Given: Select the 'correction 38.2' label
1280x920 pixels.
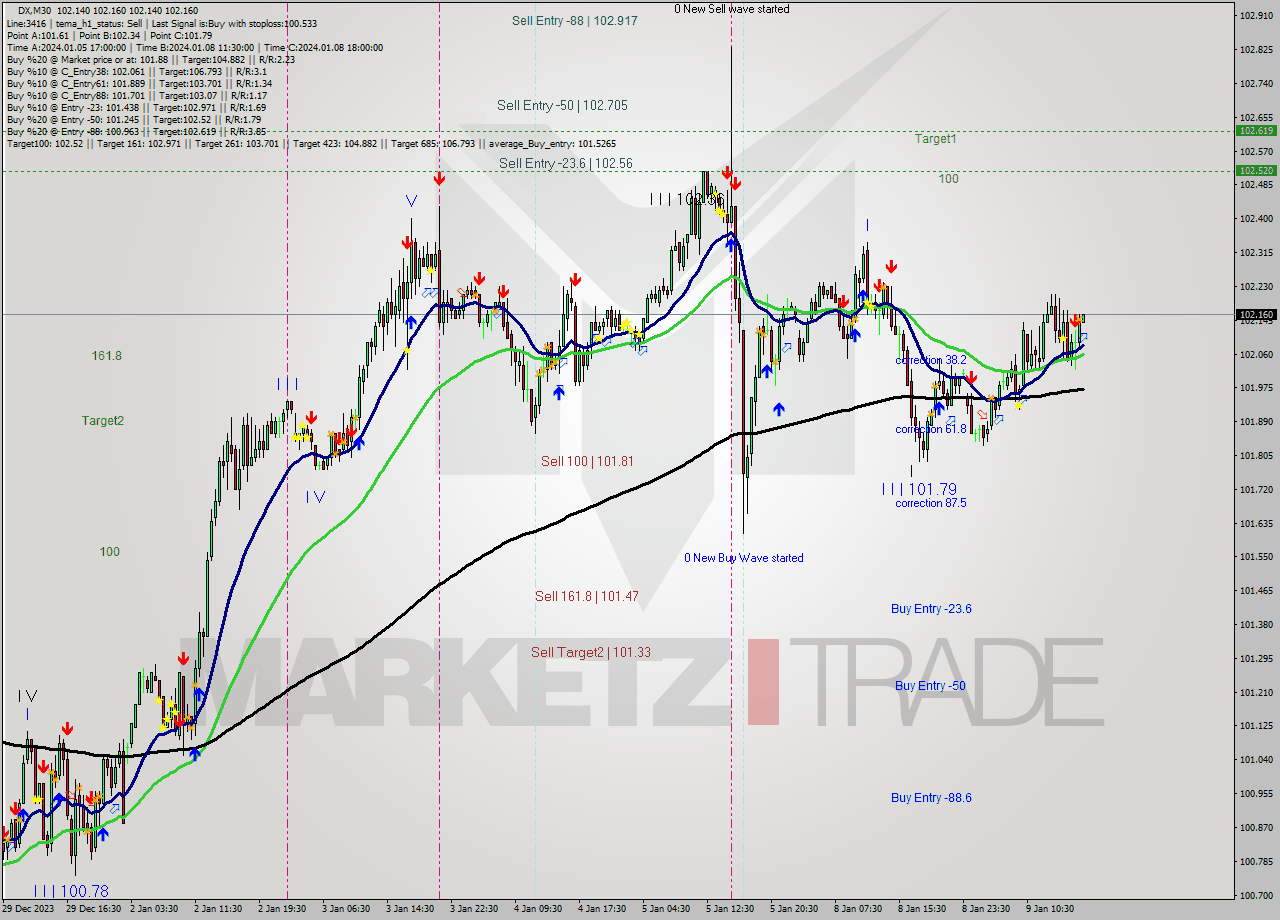Looking at the screenshot, I should point(931,360).
